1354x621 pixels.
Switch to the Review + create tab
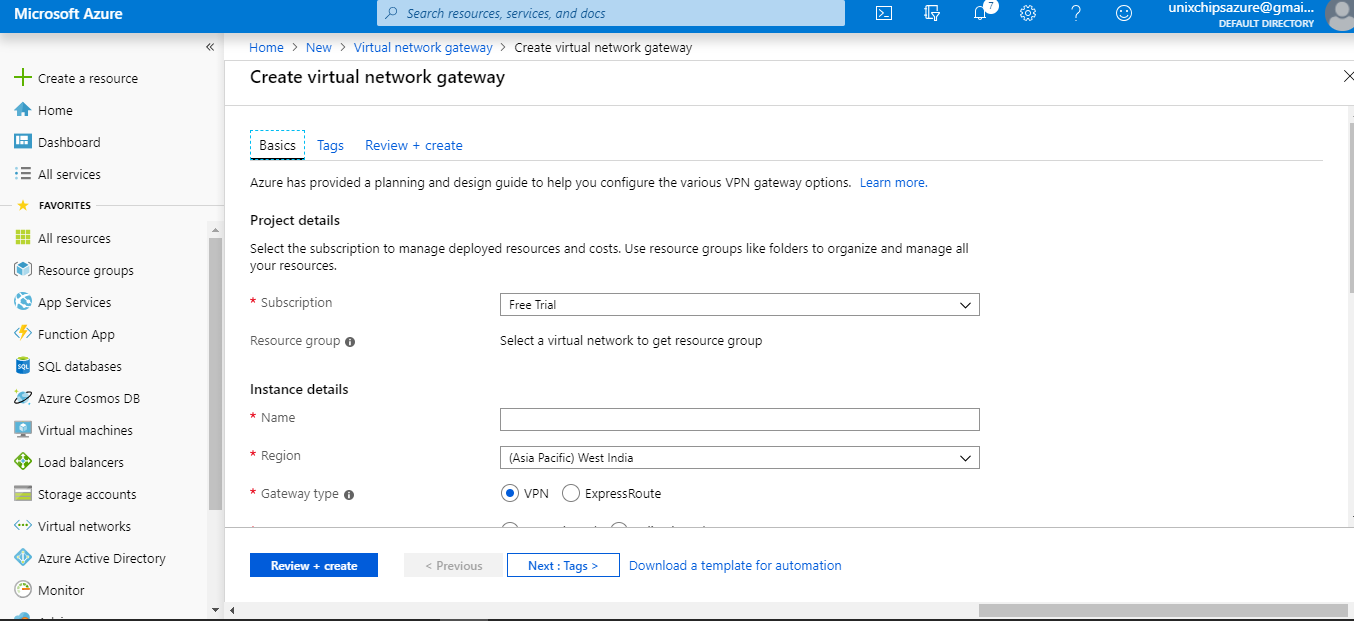point(414,145)
